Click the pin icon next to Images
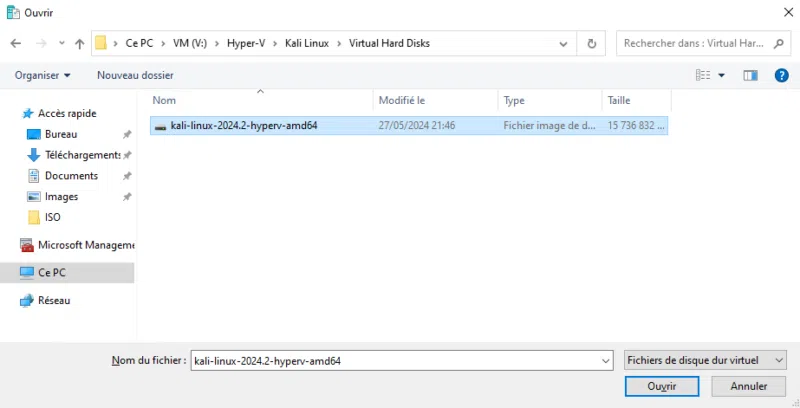This screenshot has height=408, width=800. (127, 197)
